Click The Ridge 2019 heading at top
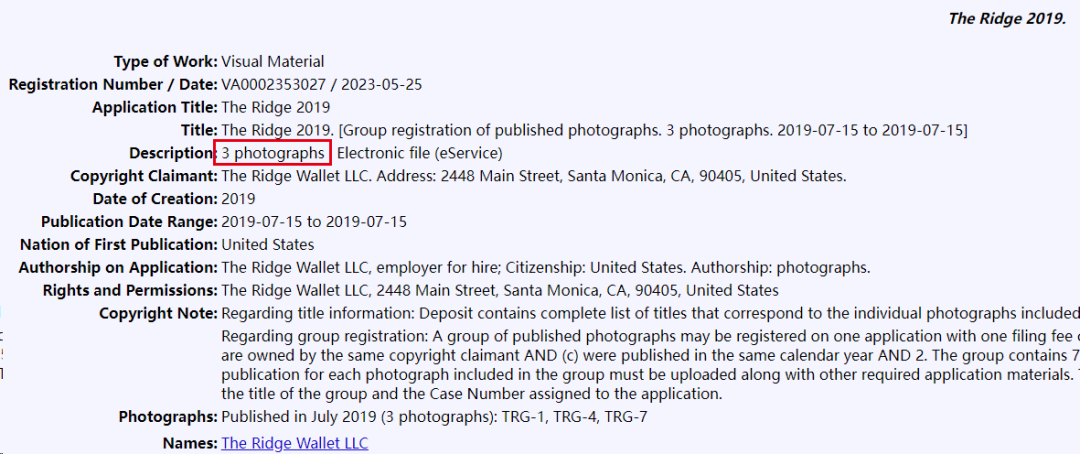 (1007, 19)
